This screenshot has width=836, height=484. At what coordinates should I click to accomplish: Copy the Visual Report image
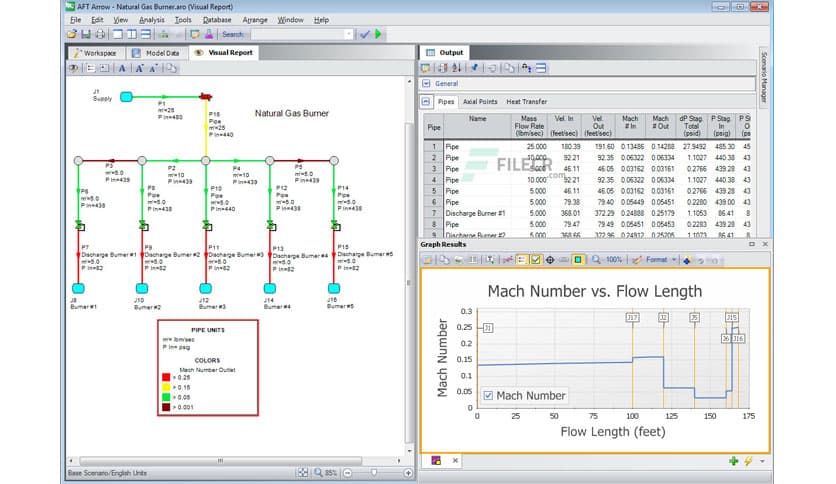click(171, 68)
